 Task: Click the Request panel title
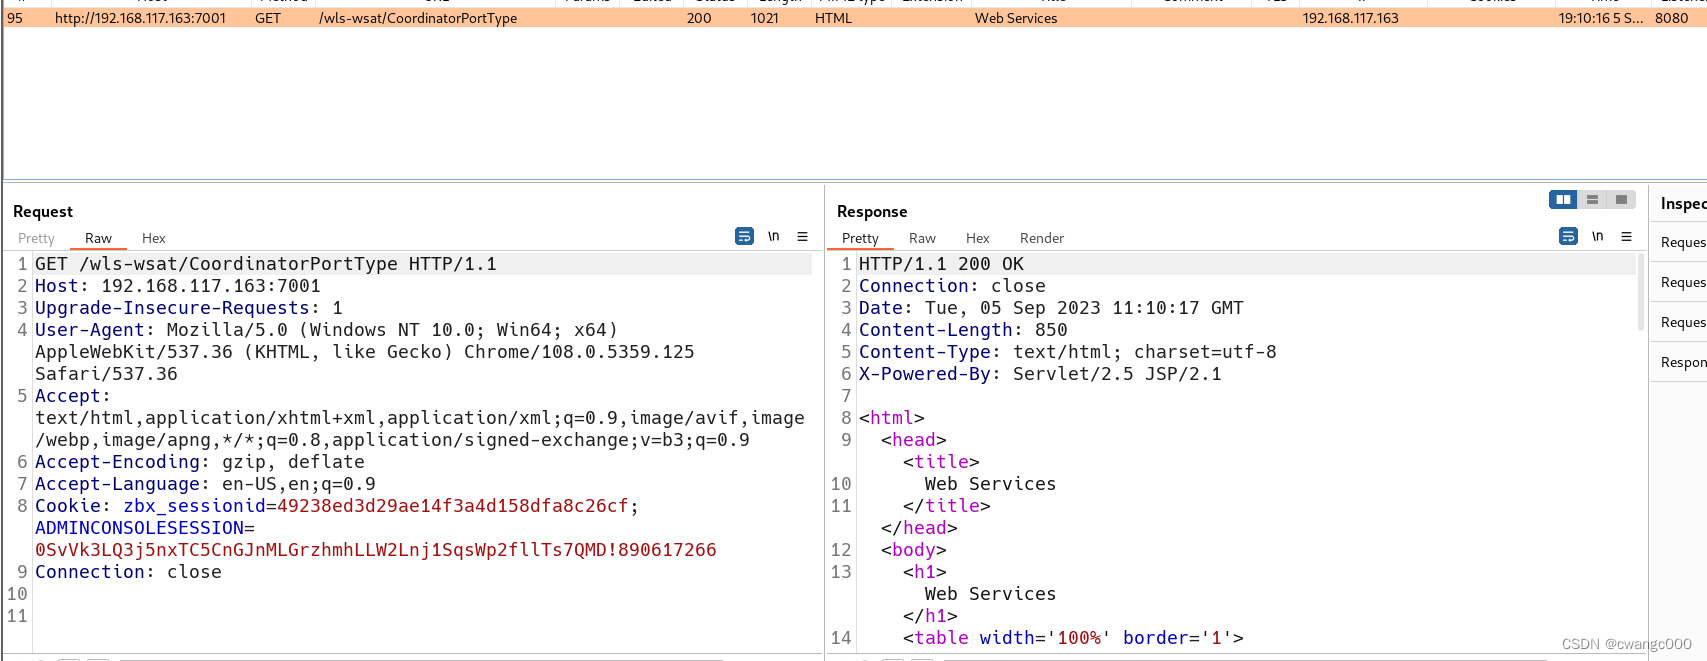point(43,211)
